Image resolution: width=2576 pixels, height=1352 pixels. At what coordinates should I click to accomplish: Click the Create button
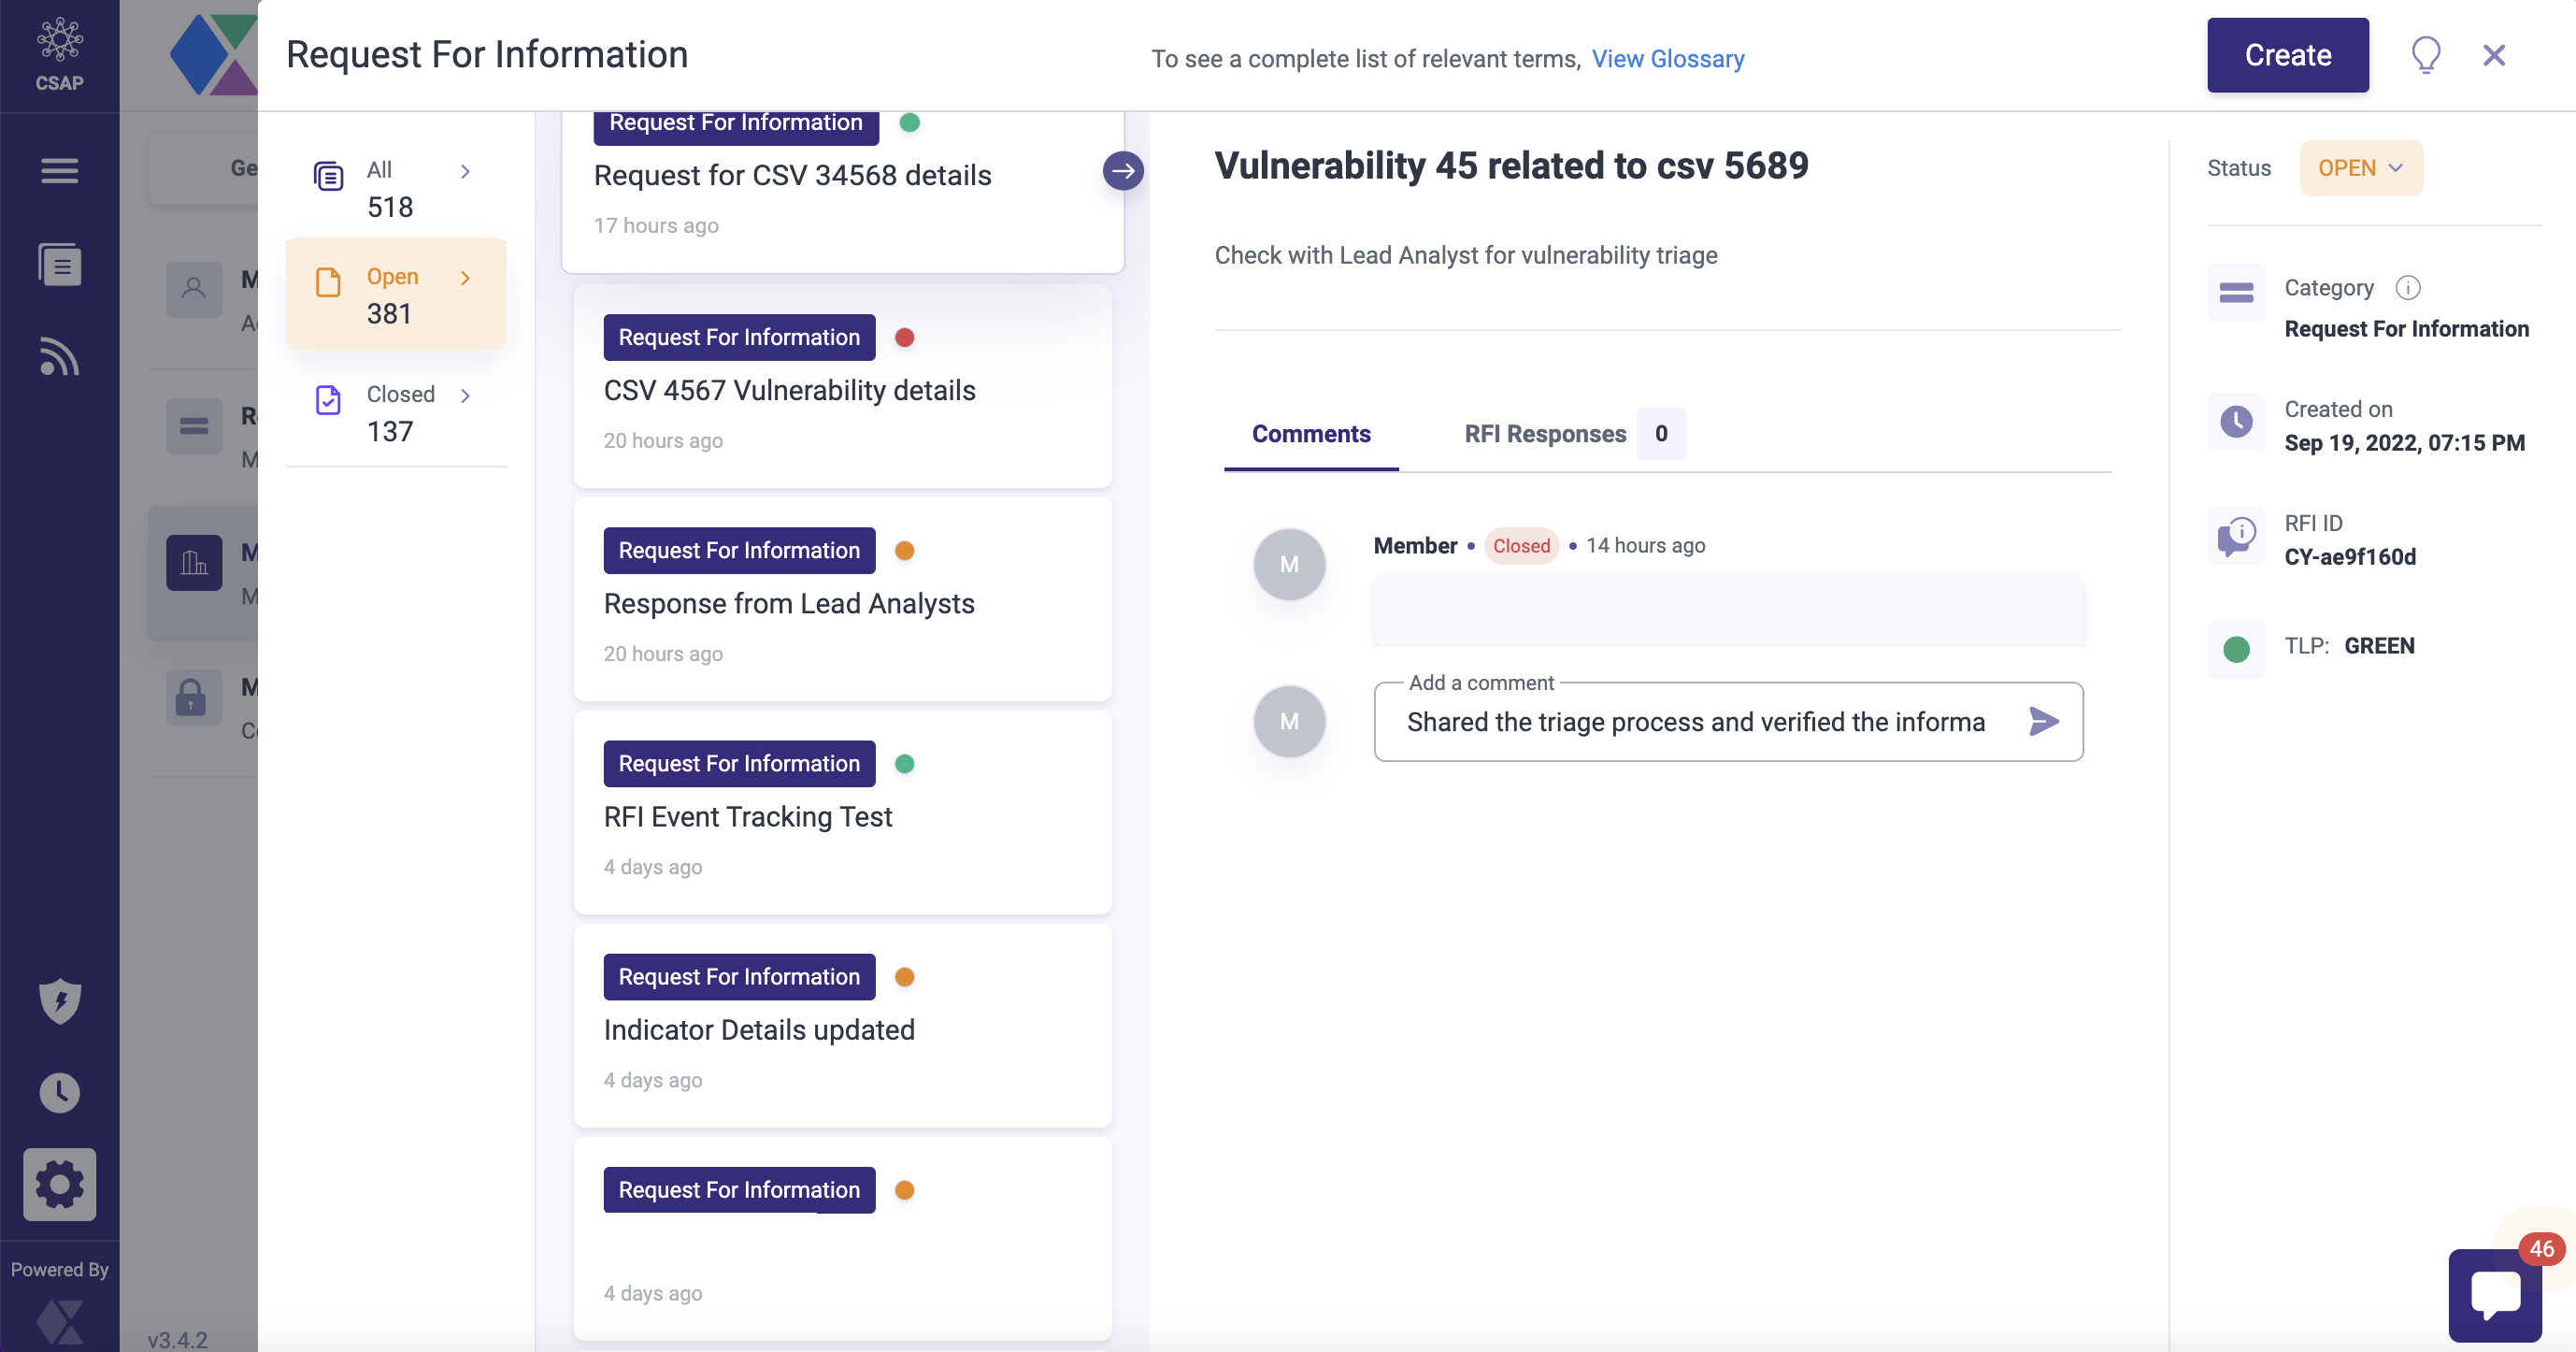(x=2287, y=55)
